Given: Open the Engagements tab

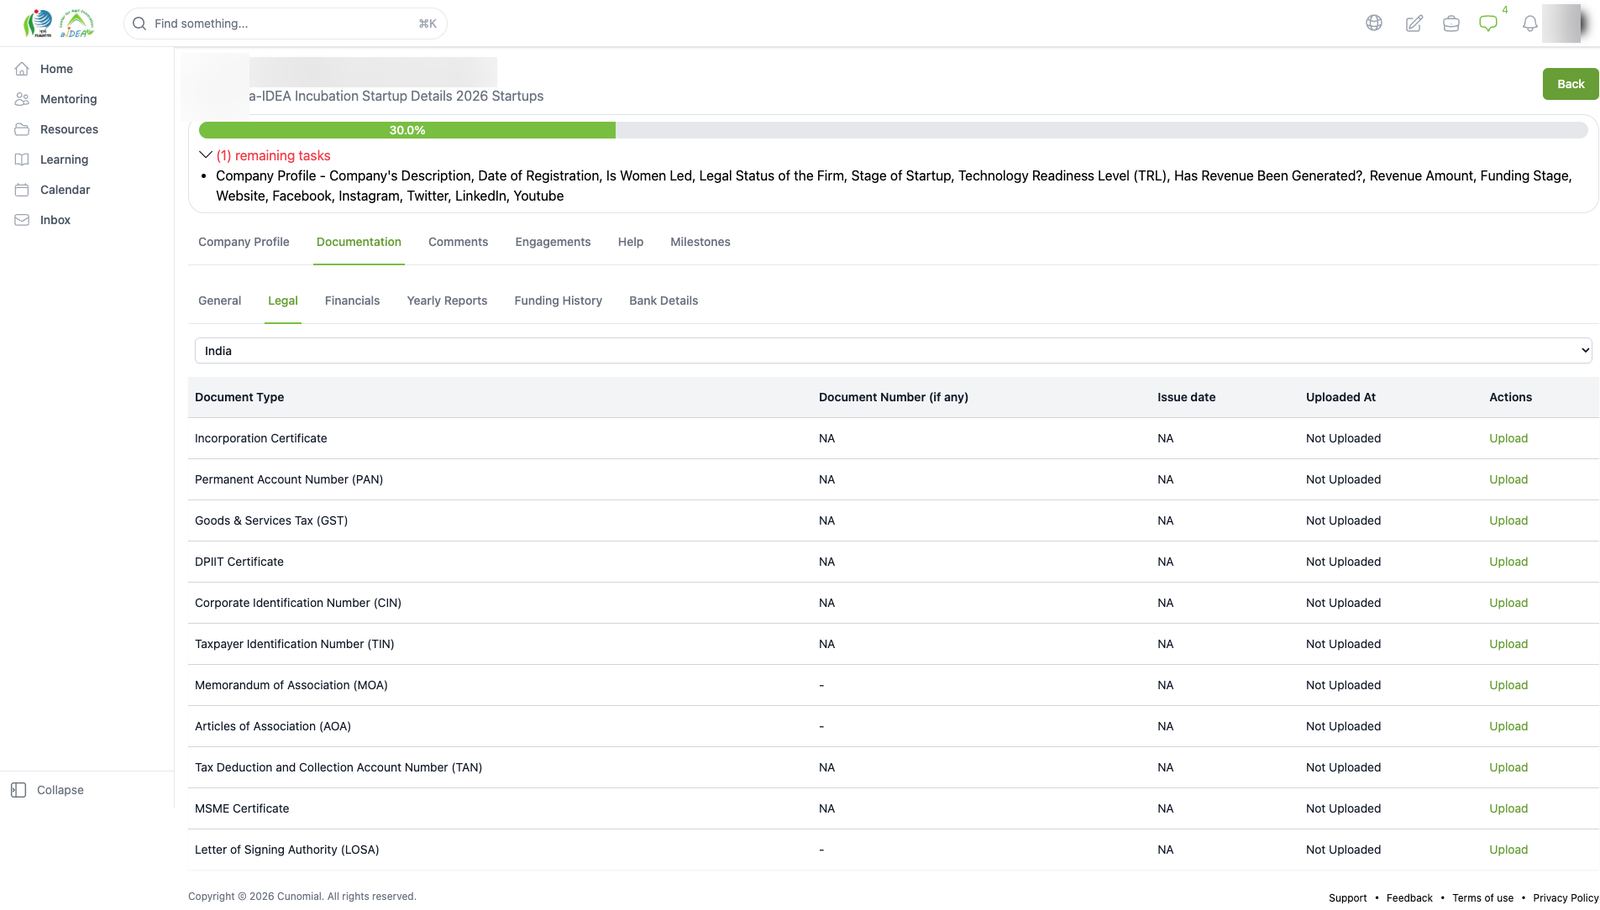Looking at the screenshot, I should click(553, 242).
